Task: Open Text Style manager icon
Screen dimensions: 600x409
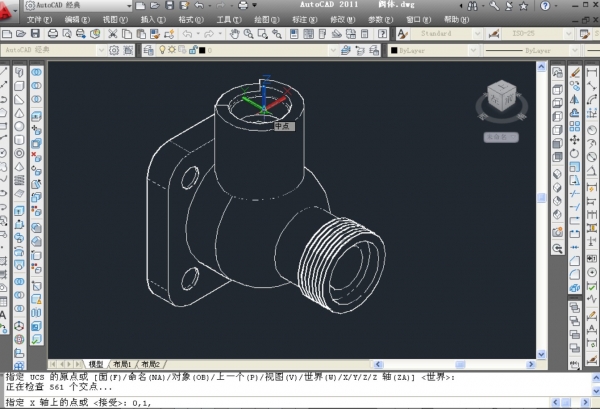Action: 402,34
